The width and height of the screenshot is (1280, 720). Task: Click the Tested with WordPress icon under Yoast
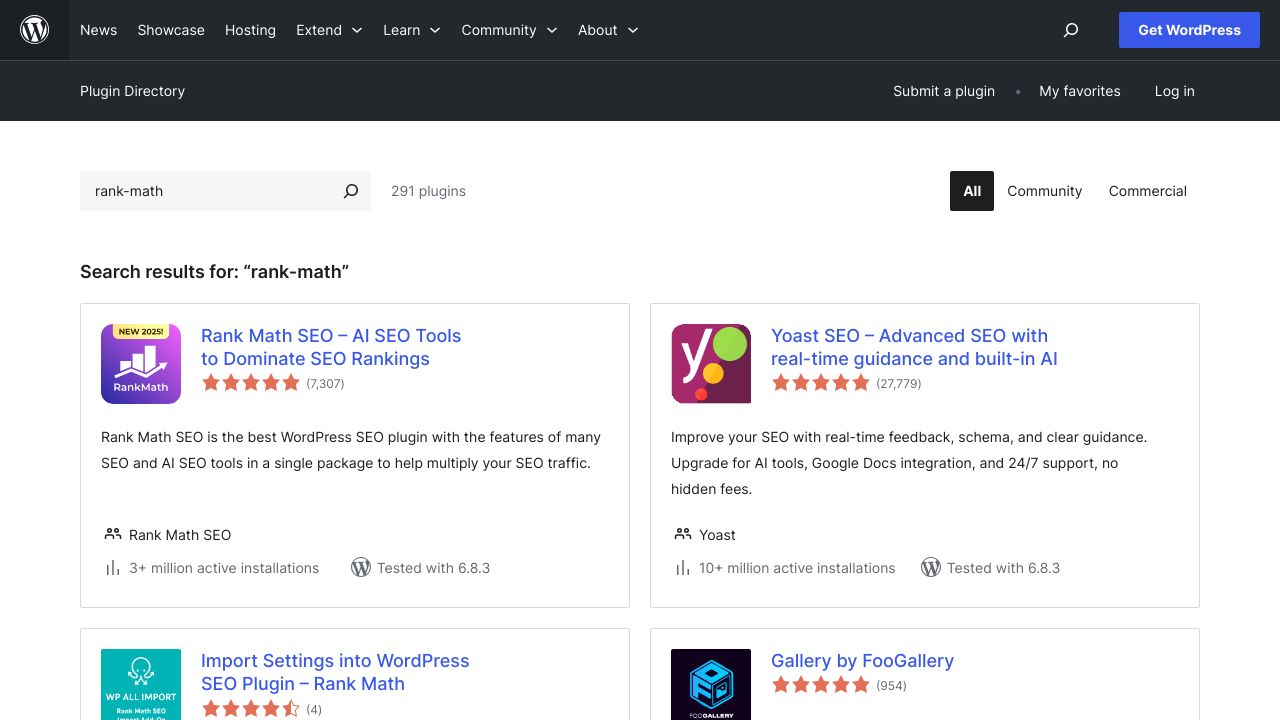pos(931,567)
